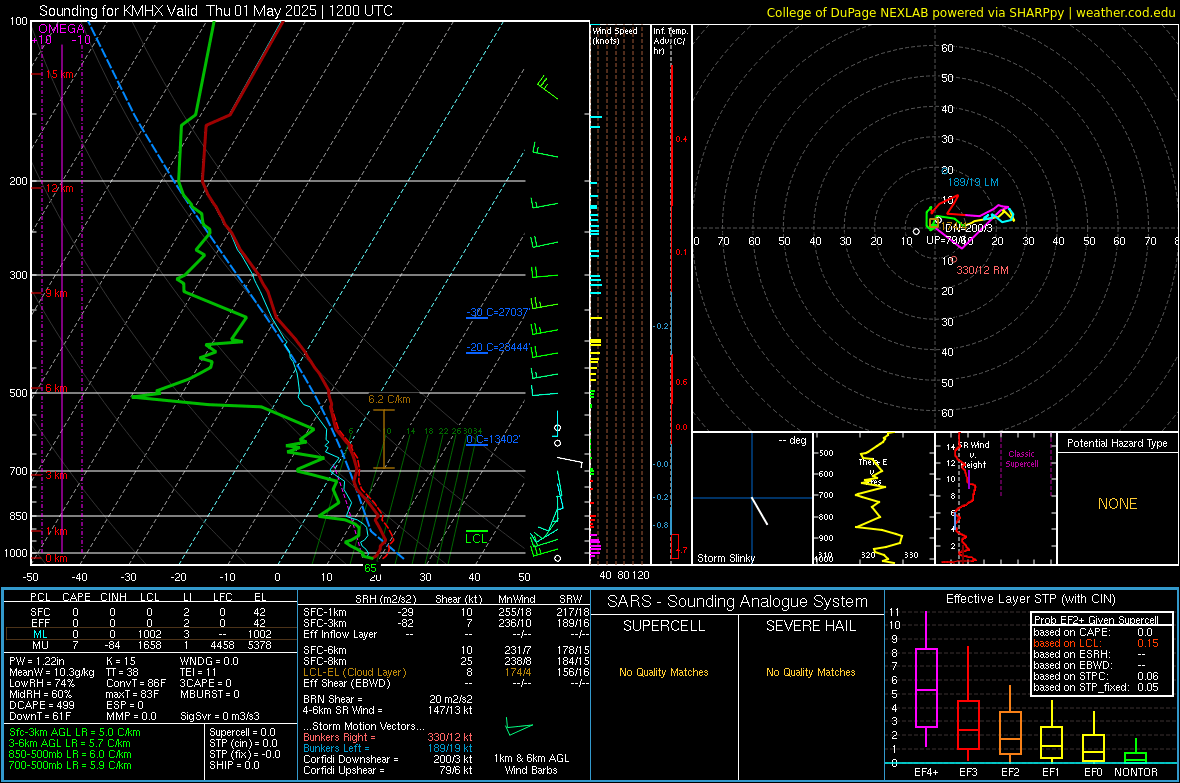
Task: Click the Storm Slinky label
Action: [x=725, y=558]
